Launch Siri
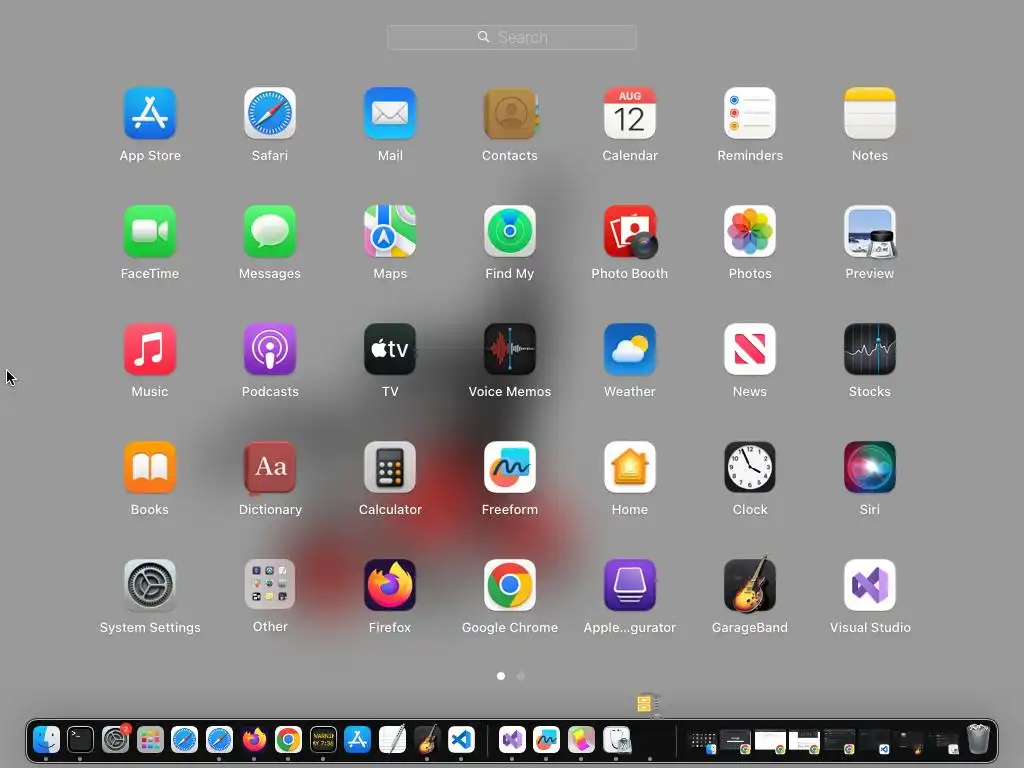Viewport: 1024px width, 768px height. [870, 467]
